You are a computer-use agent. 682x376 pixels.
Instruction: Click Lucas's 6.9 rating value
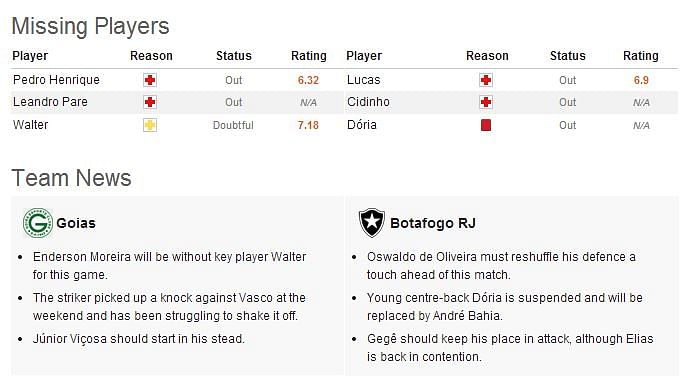click(x=641, y=81)
